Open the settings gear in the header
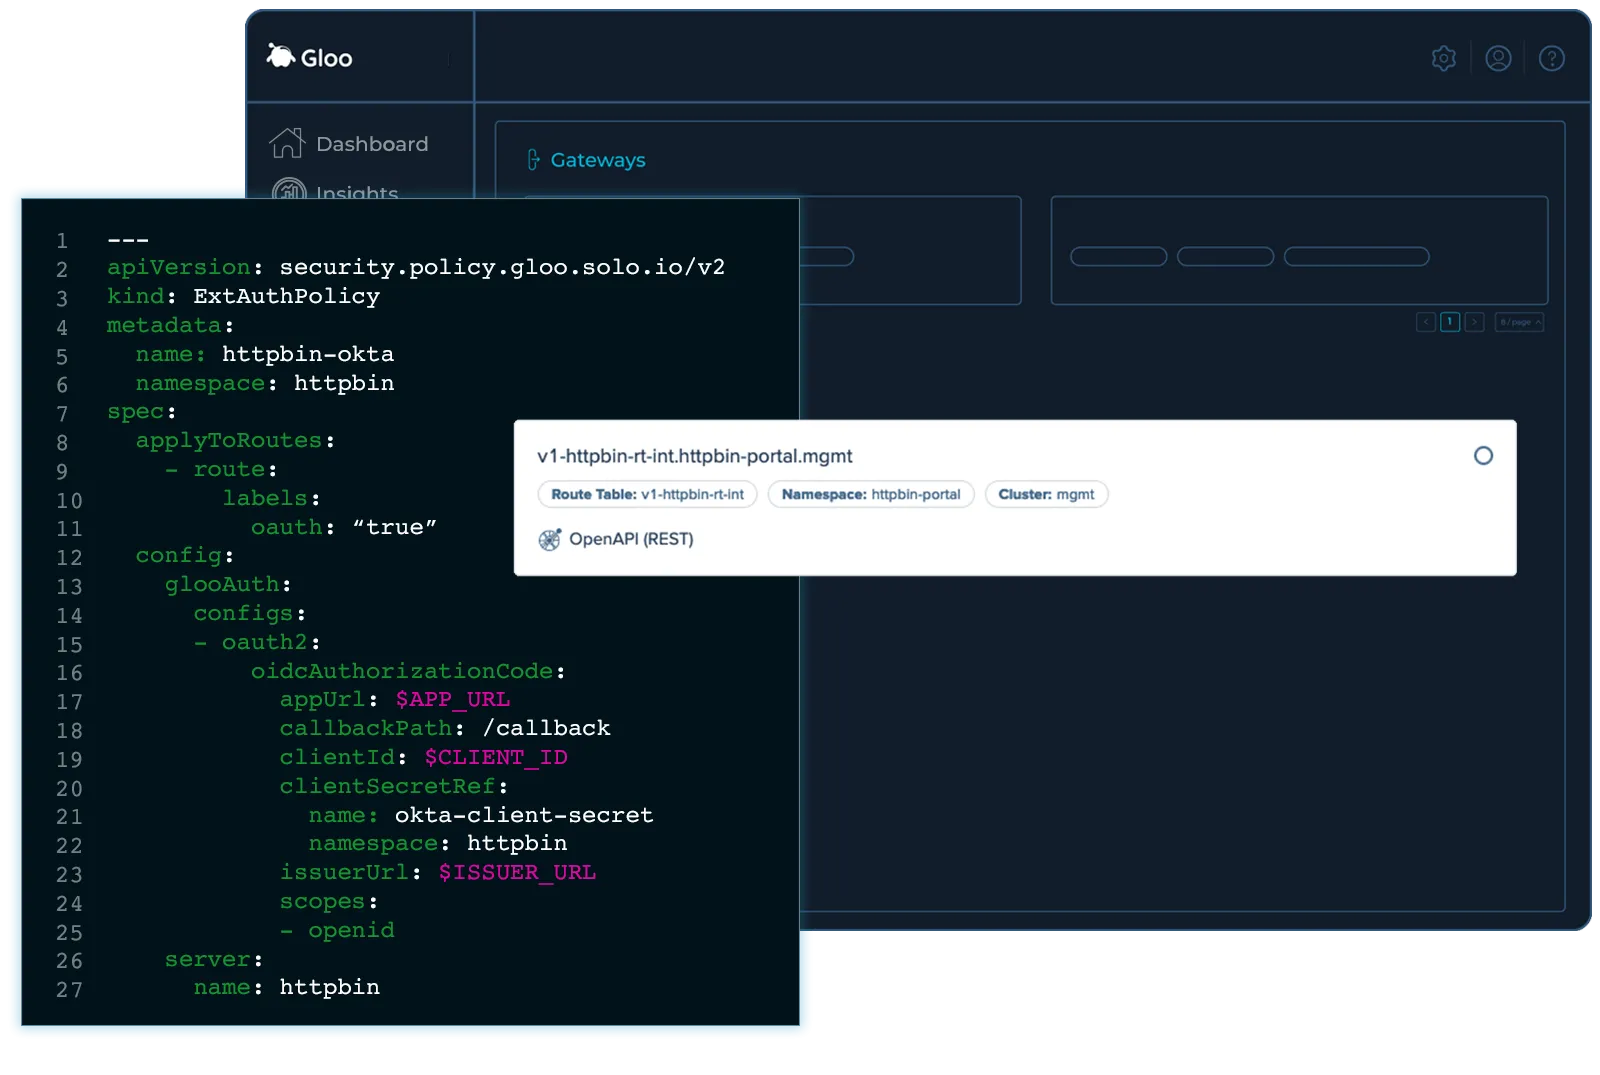The width and height of the screenshot is (1600, 1075). point(1443,58)
